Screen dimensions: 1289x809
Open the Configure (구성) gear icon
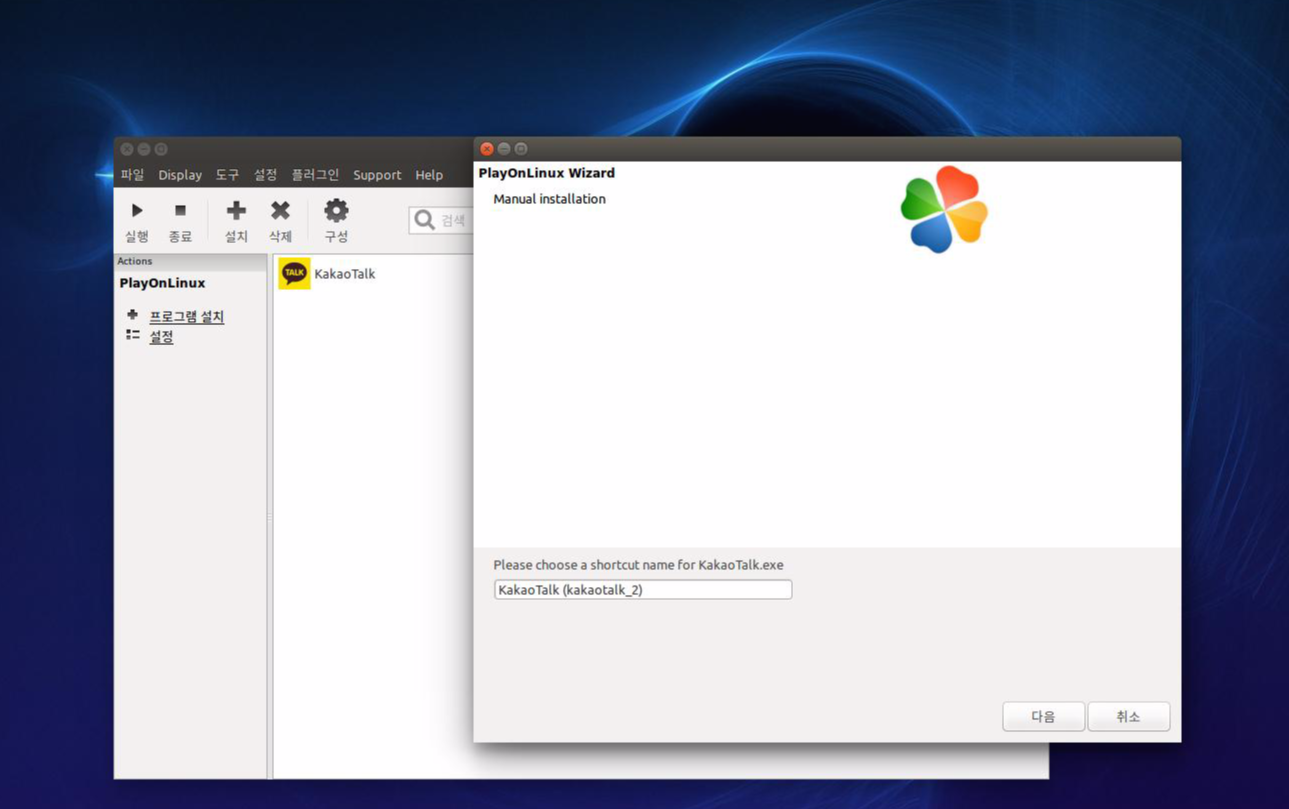point(336,210)
